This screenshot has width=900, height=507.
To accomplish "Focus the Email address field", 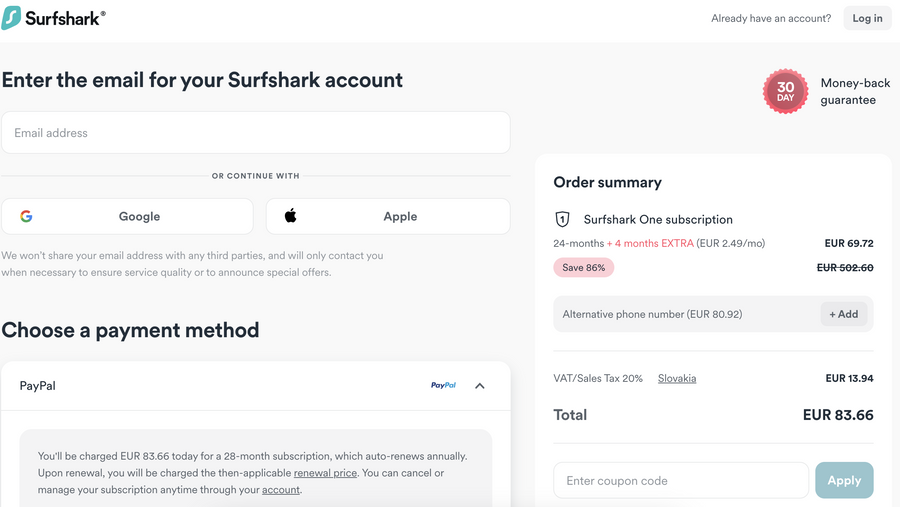I will point(255,133).
